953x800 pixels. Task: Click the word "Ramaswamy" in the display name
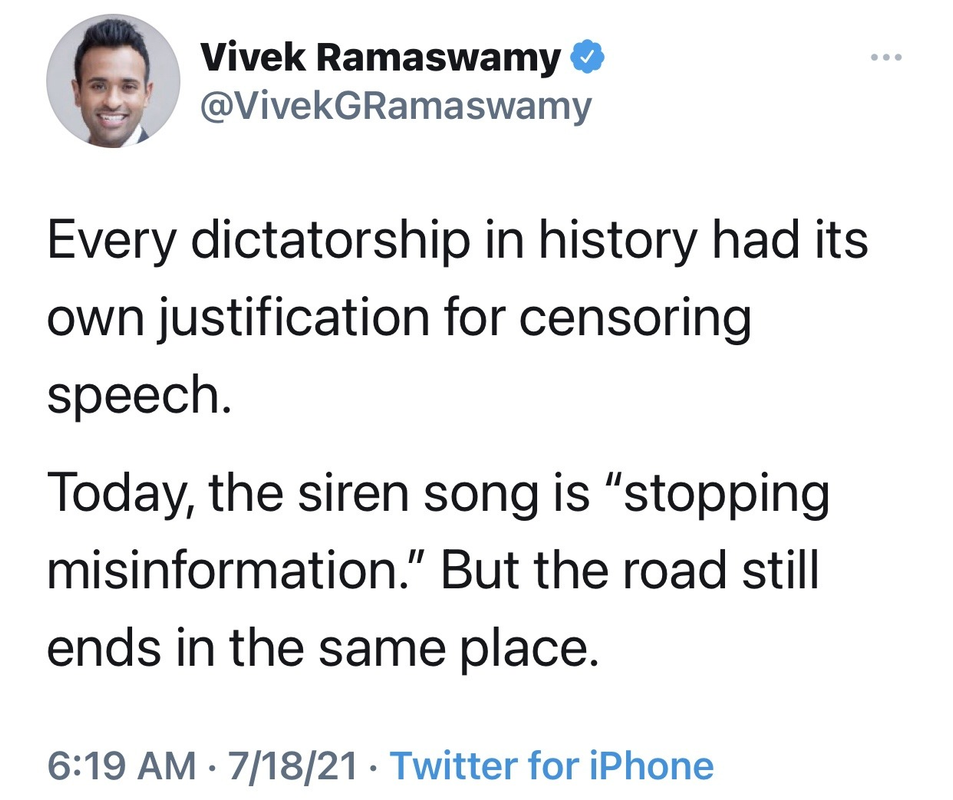438,59
